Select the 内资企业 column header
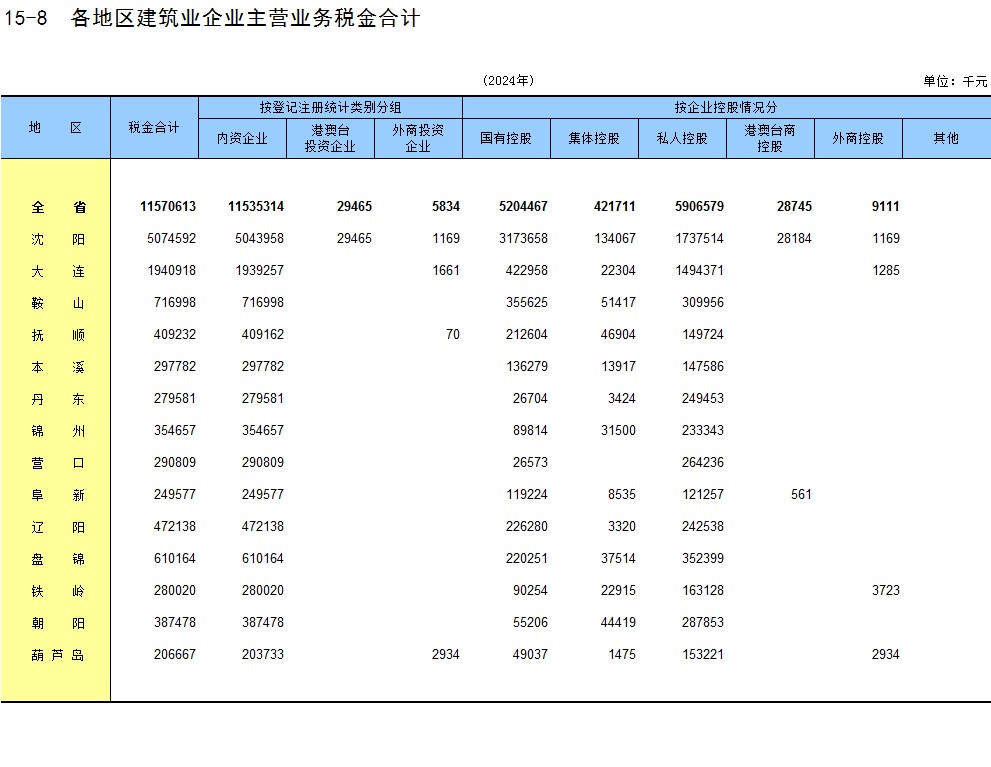The width and height of the screenshot is (991, 767). point(242,138)
